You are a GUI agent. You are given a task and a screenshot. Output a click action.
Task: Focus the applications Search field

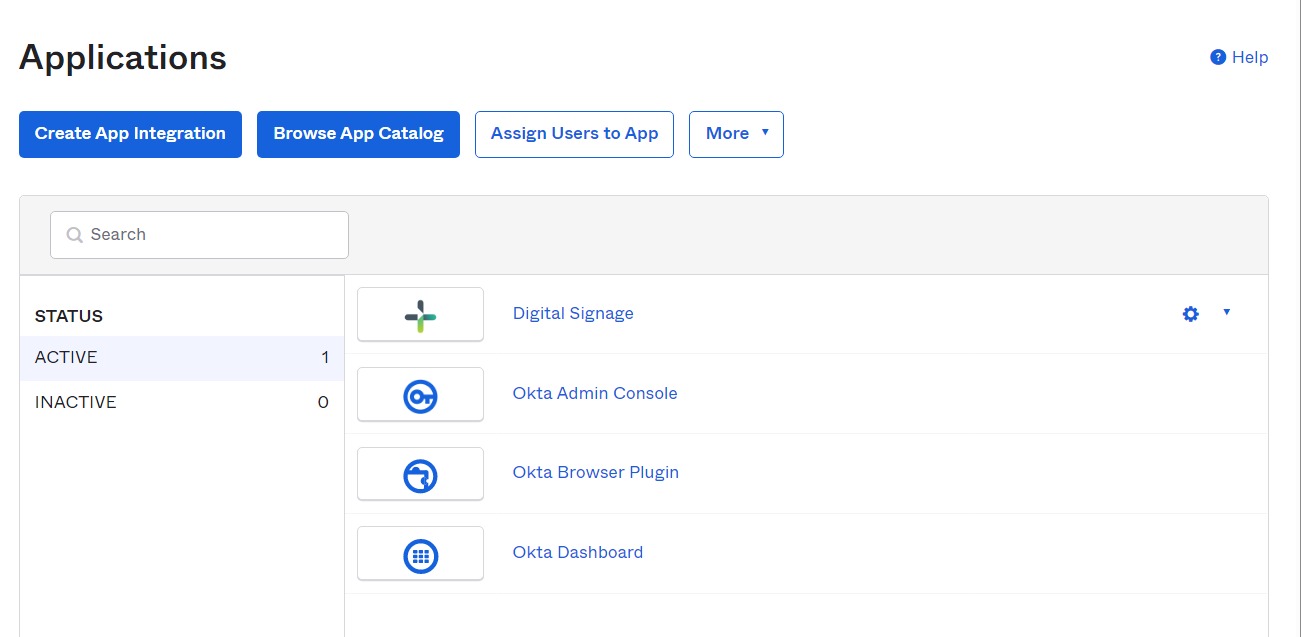[199, 235]
